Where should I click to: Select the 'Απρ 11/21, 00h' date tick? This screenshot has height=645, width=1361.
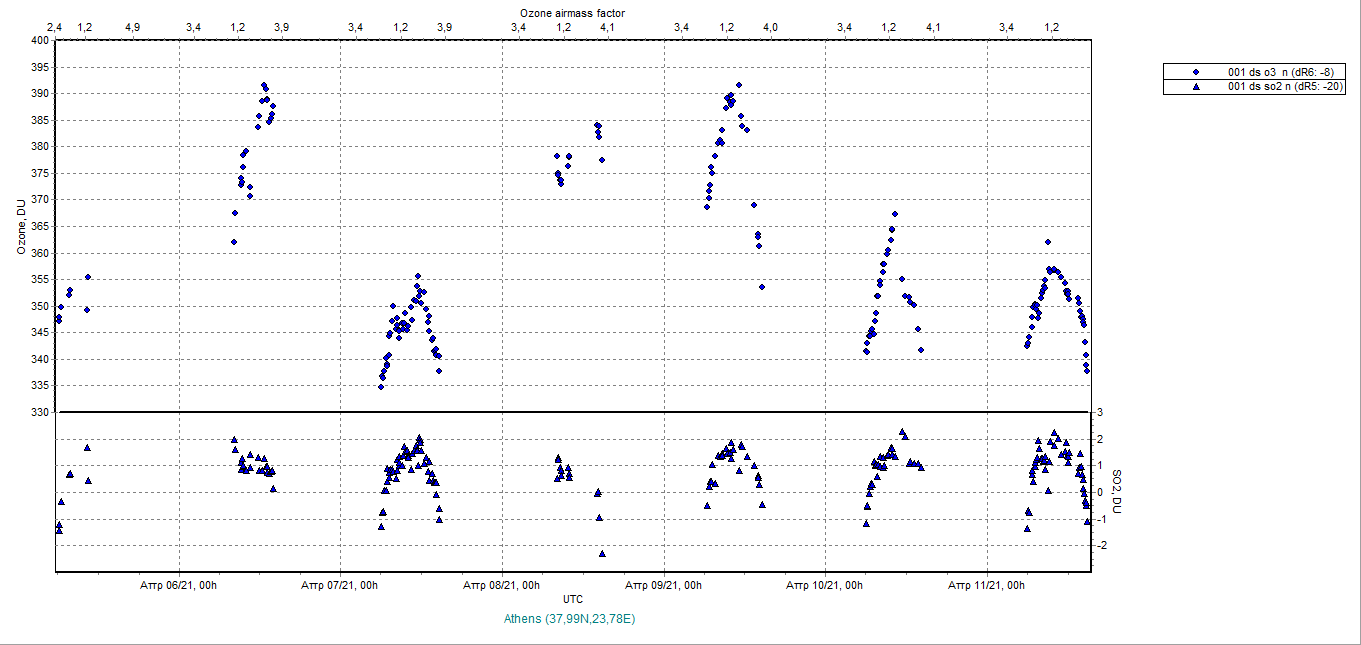(988, 585)
